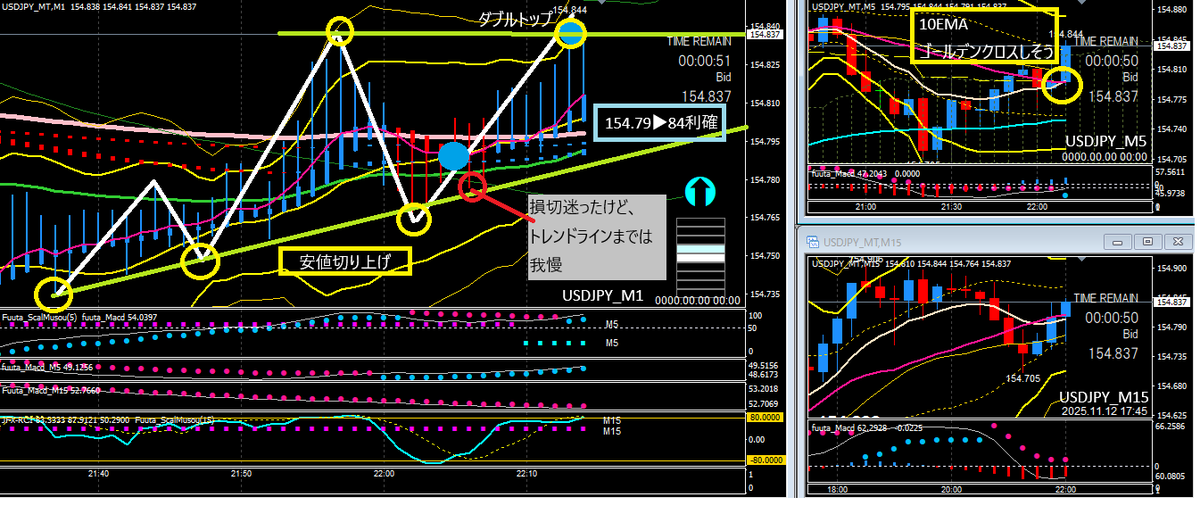Viewport: 1200px width, 514px height.
Task: Click the 80.0000 level value in RCI subwindow
Action: [764, 417]
